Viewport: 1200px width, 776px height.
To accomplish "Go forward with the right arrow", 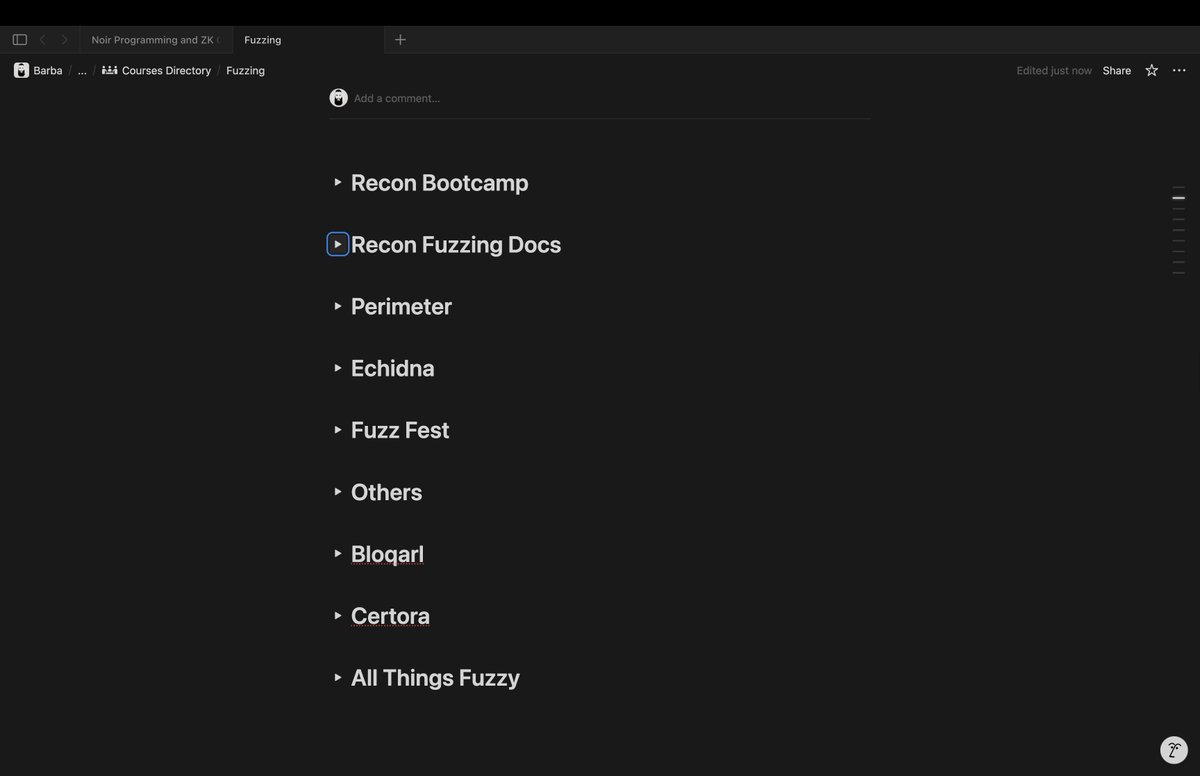I will tap(65, 40).
